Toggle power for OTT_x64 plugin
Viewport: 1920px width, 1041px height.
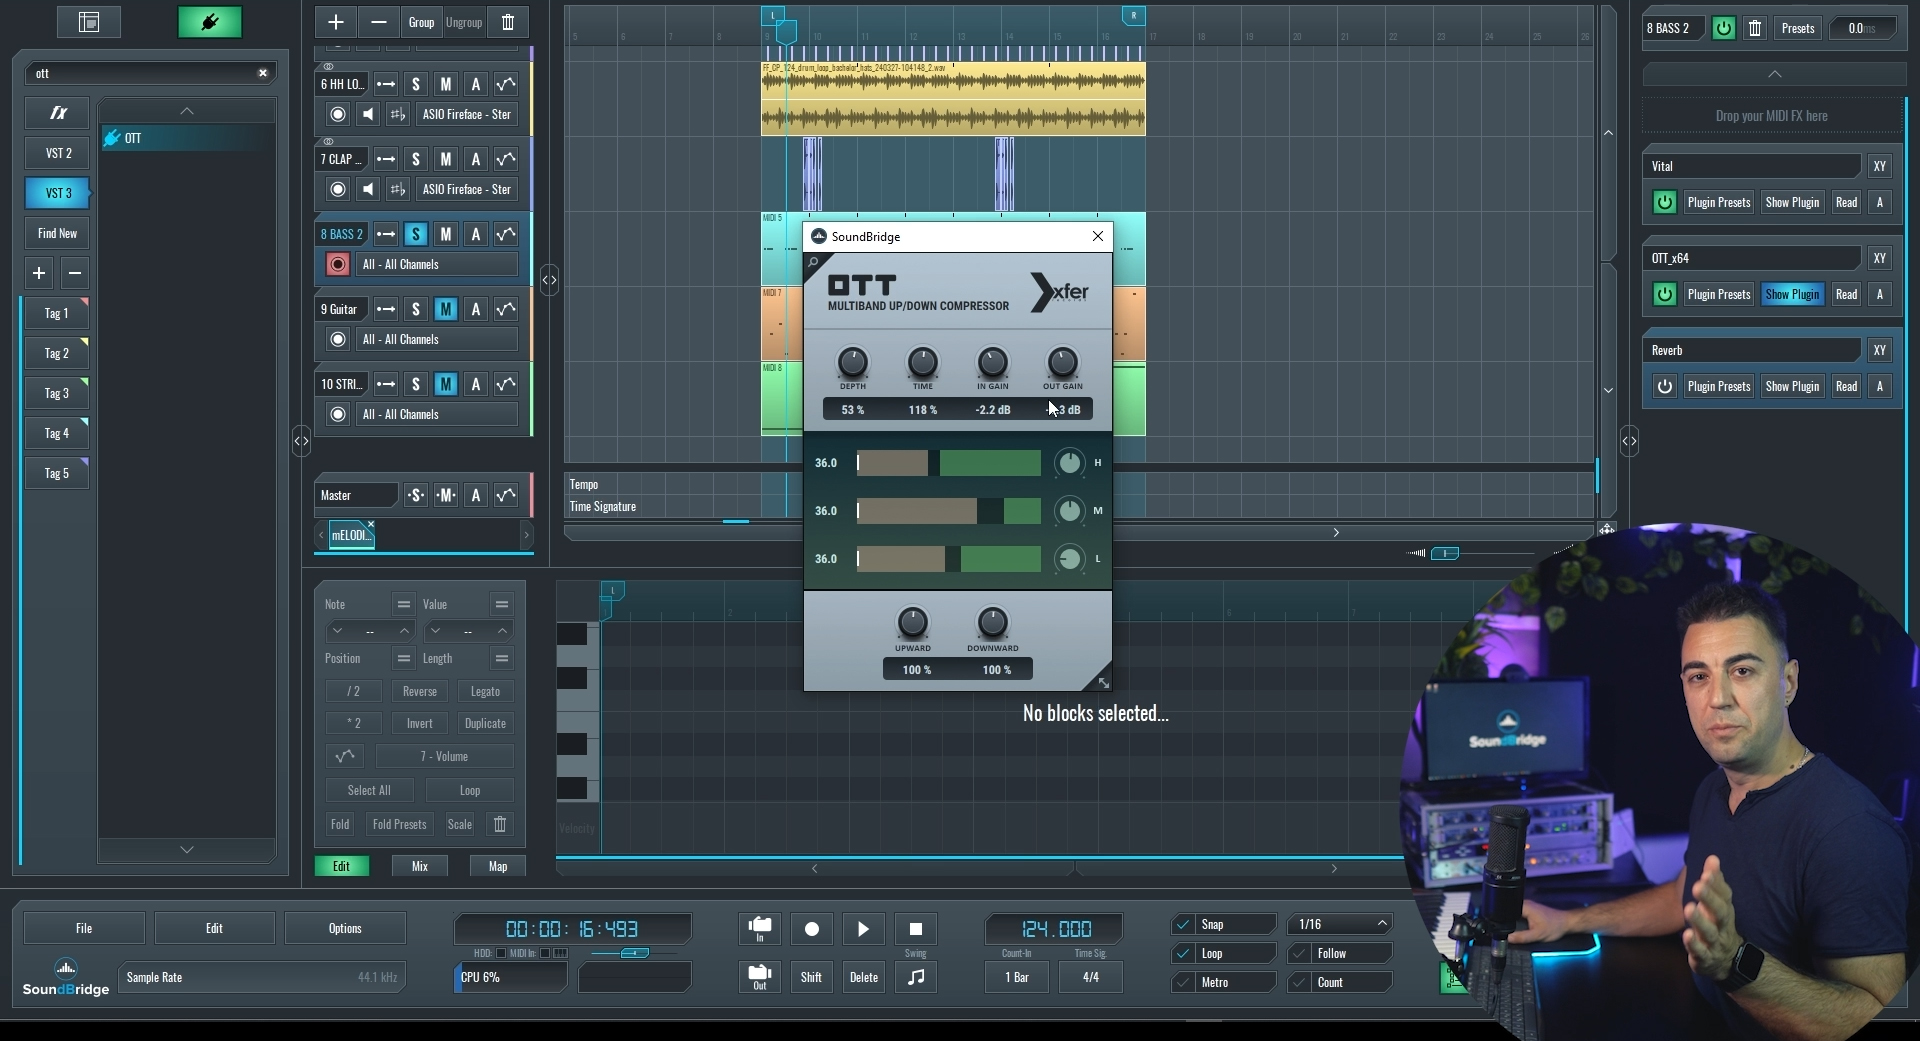[1664, 294]
